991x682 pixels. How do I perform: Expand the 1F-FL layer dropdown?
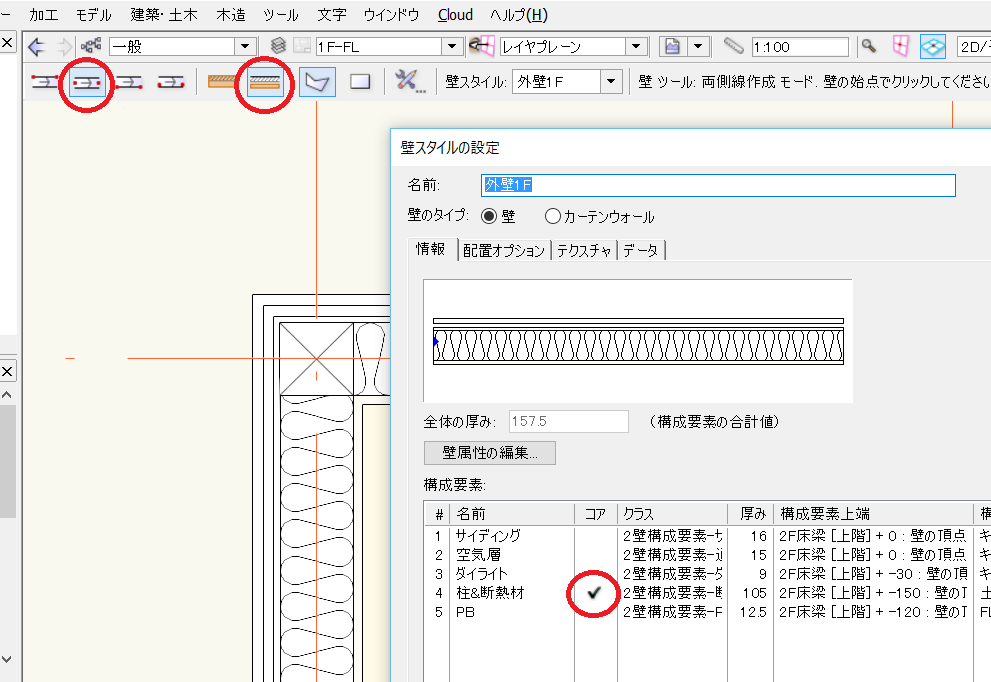[452, 46]
